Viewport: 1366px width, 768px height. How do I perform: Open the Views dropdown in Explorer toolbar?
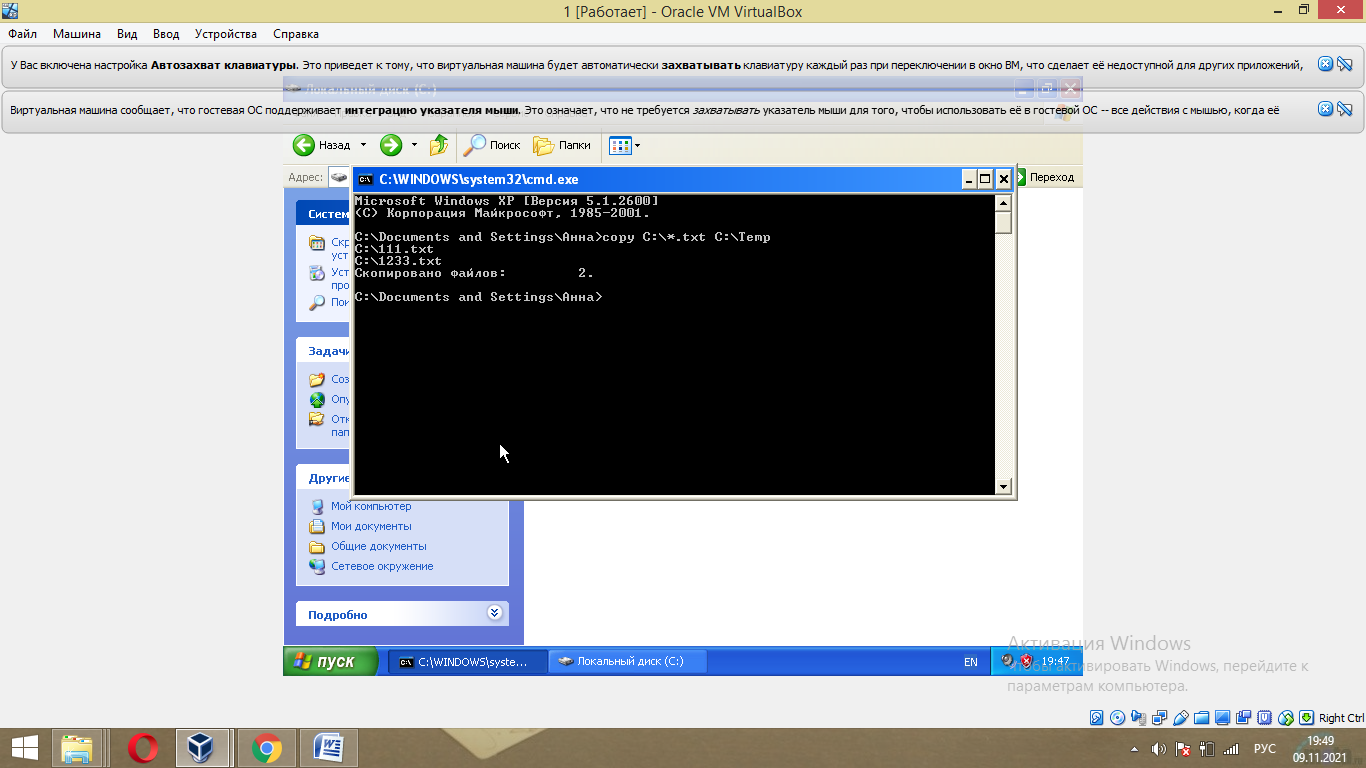[x=625, y=145]
